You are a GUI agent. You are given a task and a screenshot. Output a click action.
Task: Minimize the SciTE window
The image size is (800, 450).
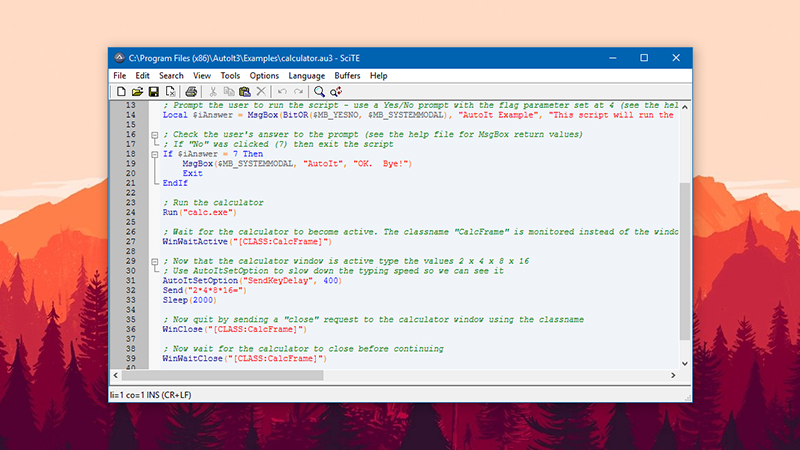[613, 58]
